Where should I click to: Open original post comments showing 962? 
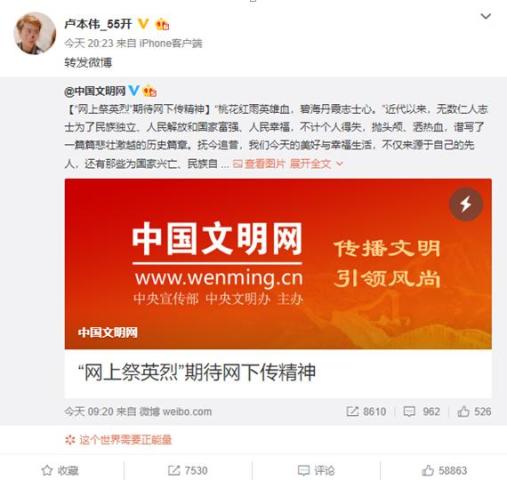421,412
